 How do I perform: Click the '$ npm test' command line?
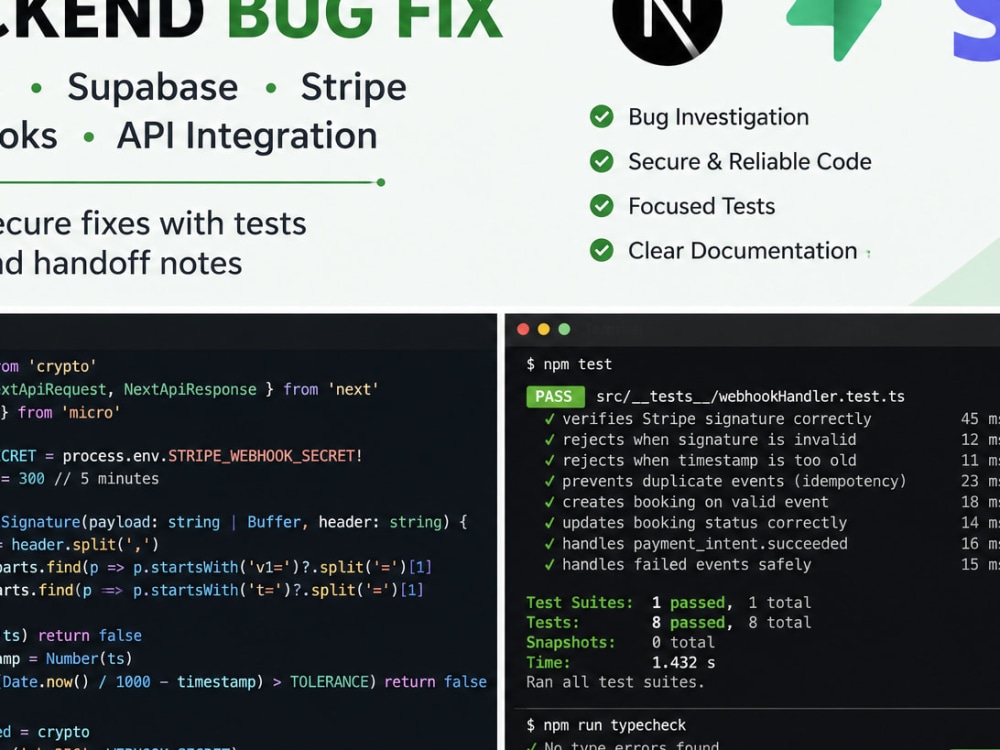point(569,364)
